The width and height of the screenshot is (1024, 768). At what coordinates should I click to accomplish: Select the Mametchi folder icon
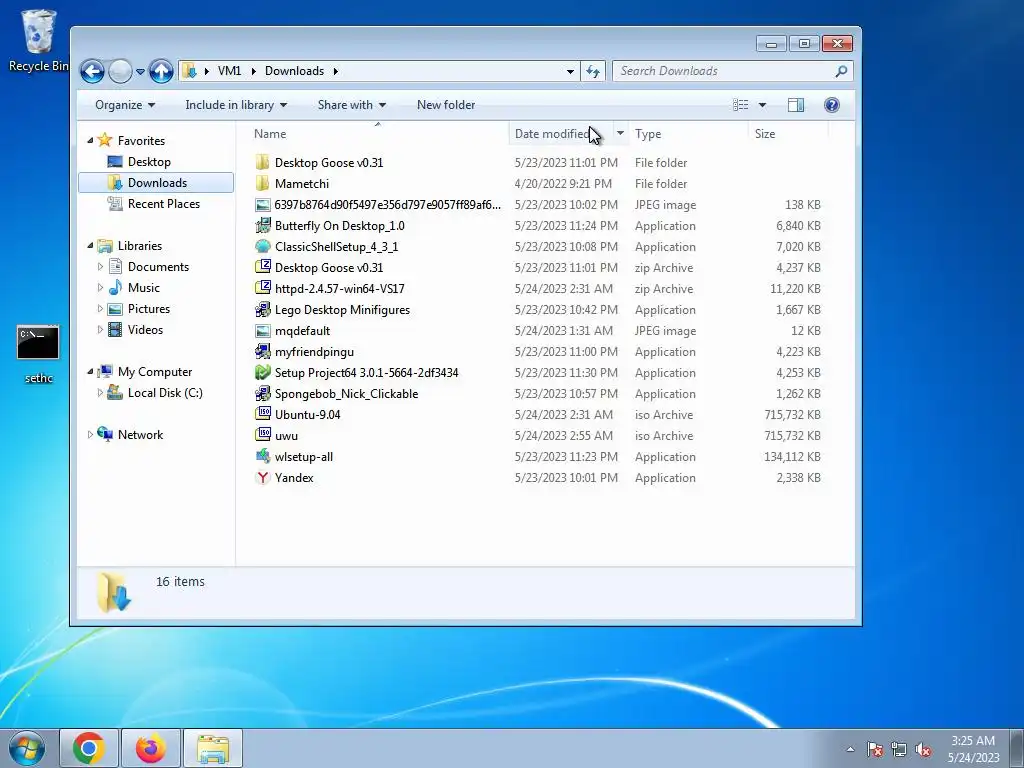coord(263,184)
